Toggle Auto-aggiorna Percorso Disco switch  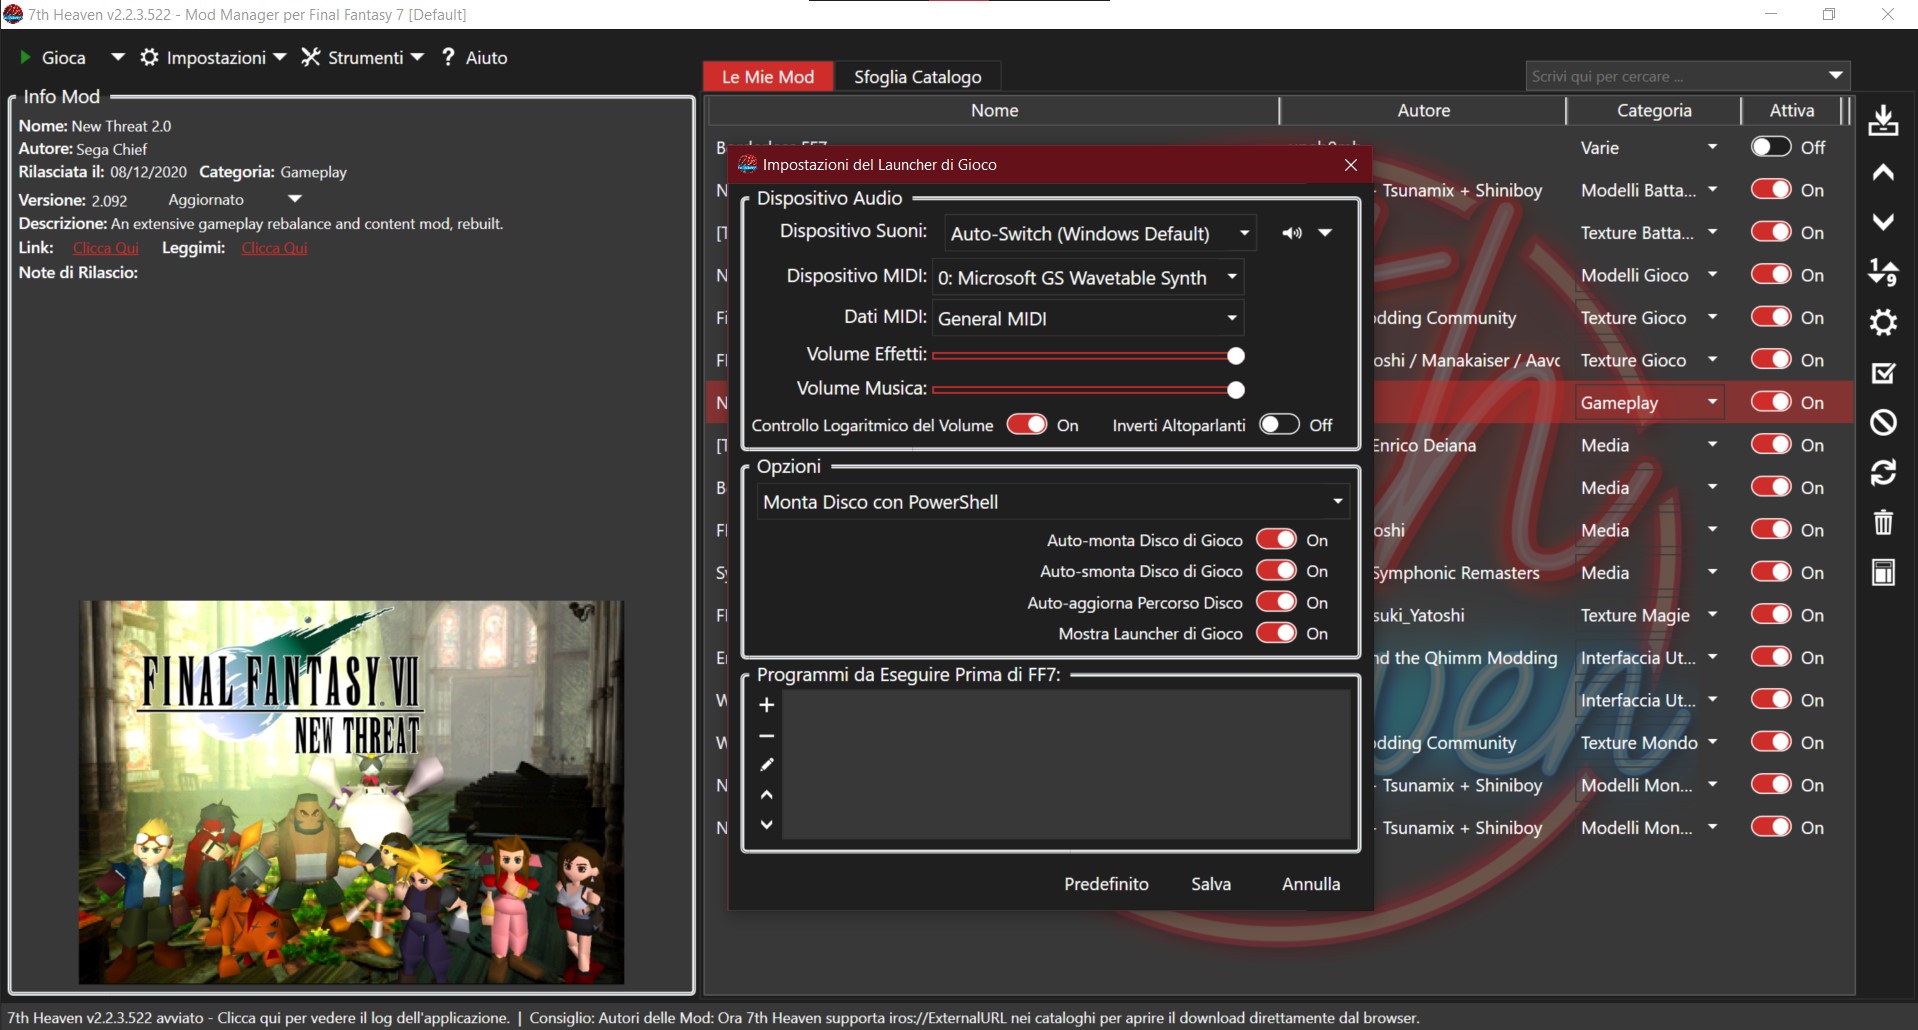click(1276, 602)
